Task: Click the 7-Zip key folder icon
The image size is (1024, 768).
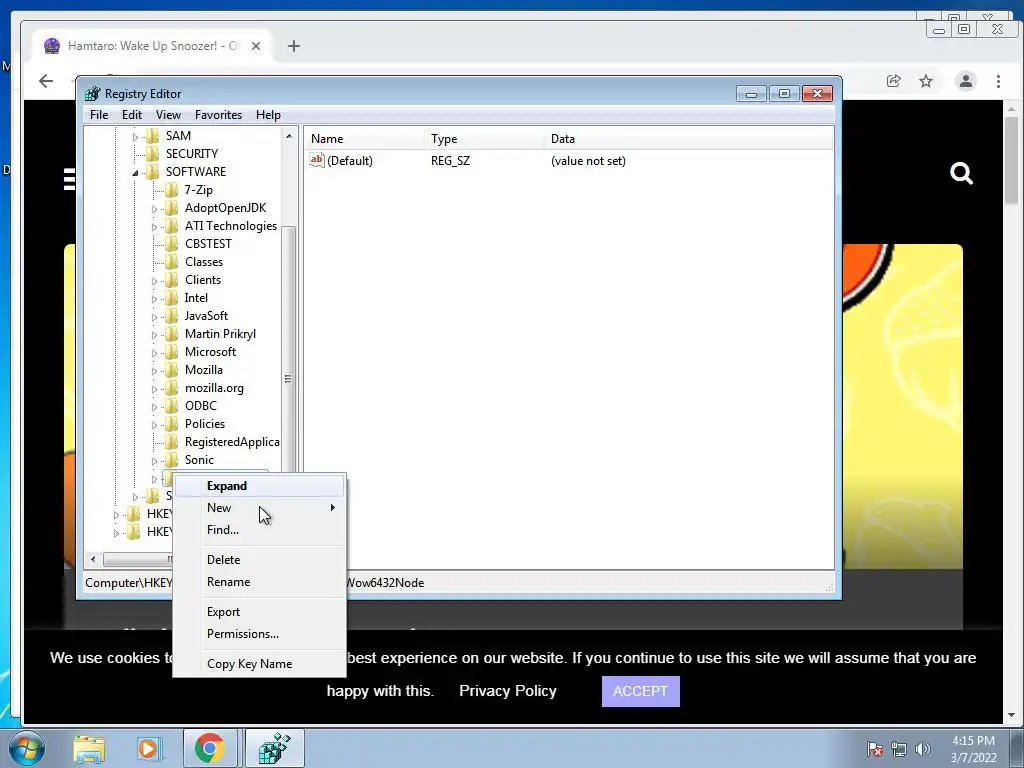Action: (x=171, y=189)
